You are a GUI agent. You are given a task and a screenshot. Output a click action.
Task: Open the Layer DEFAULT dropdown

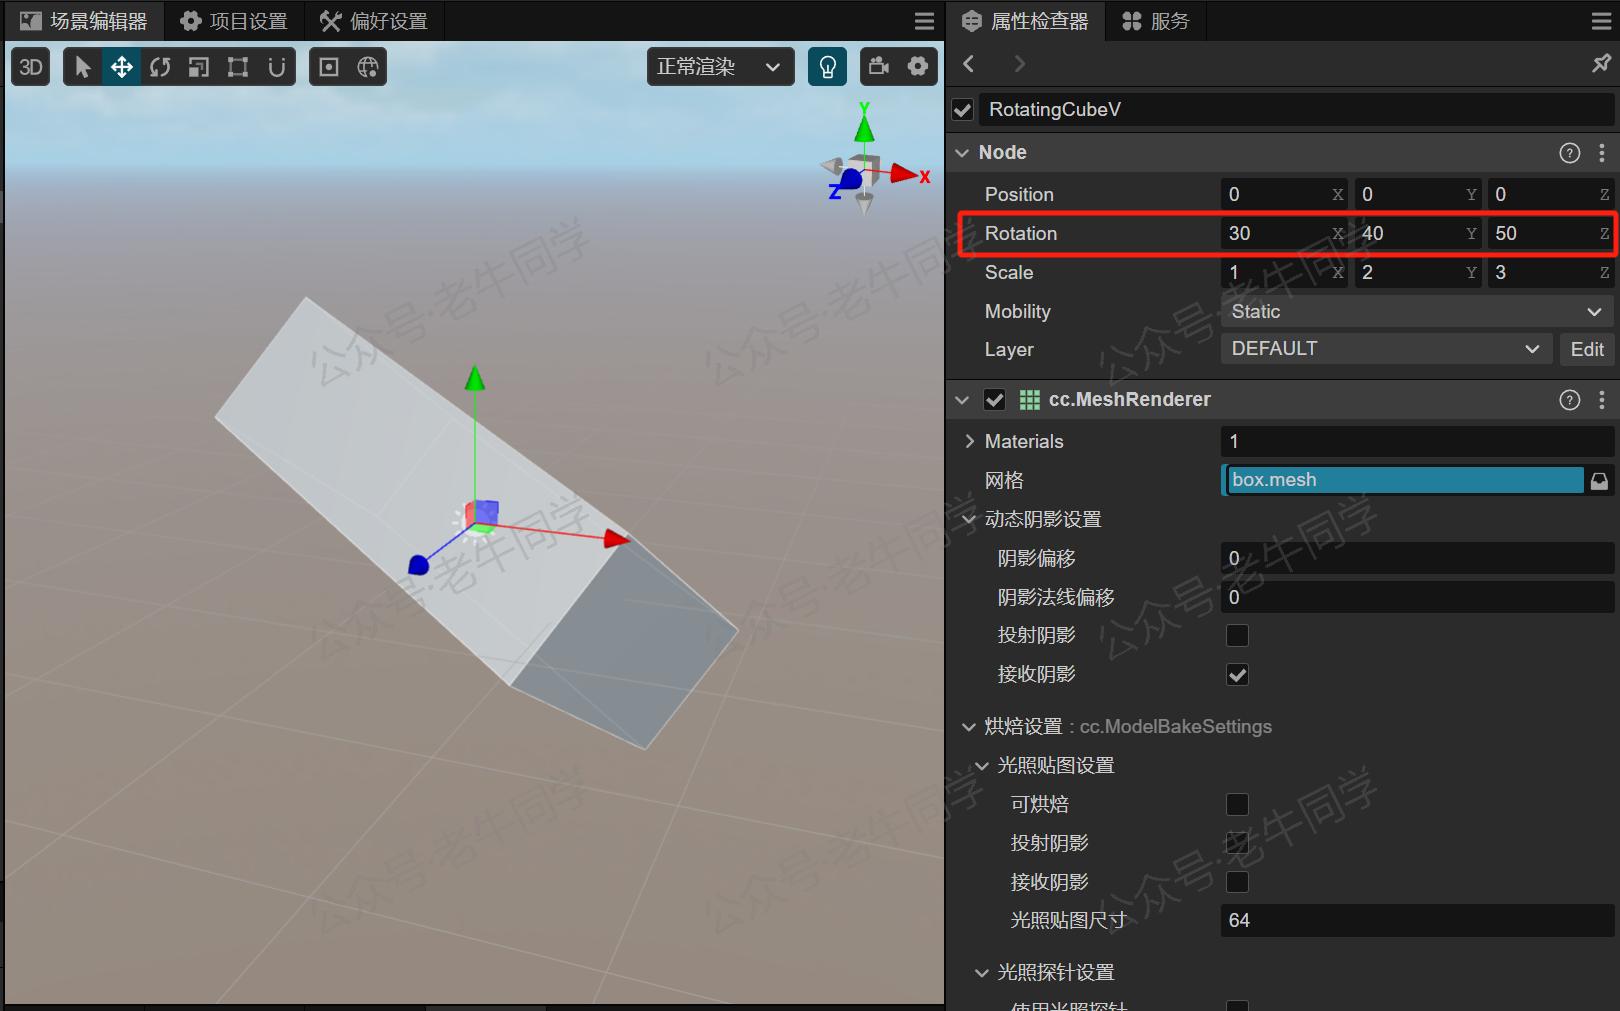(x=1386, y=349)
